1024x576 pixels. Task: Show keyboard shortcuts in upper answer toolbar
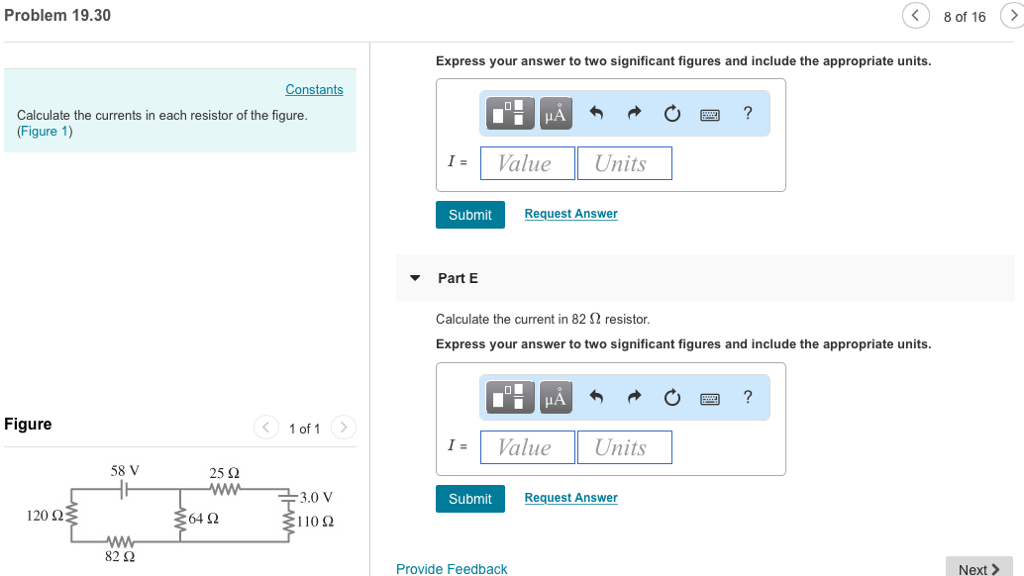[710, 115]
